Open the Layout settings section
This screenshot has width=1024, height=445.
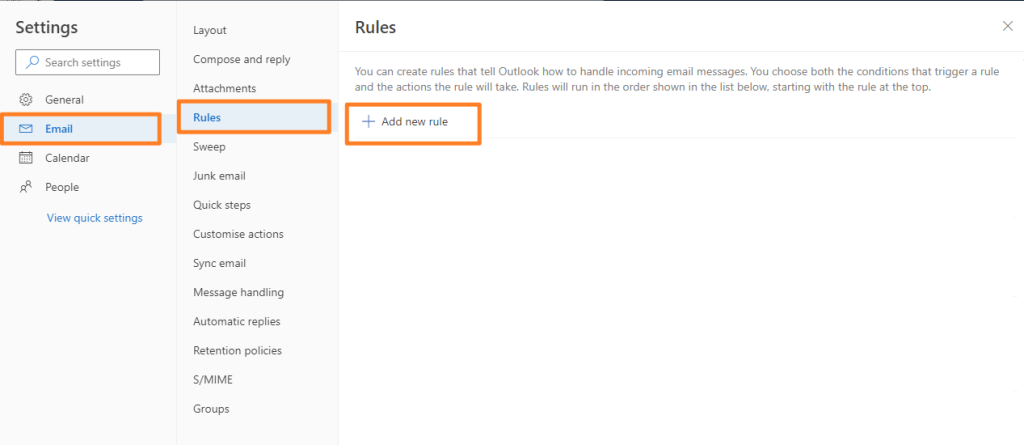210,30
